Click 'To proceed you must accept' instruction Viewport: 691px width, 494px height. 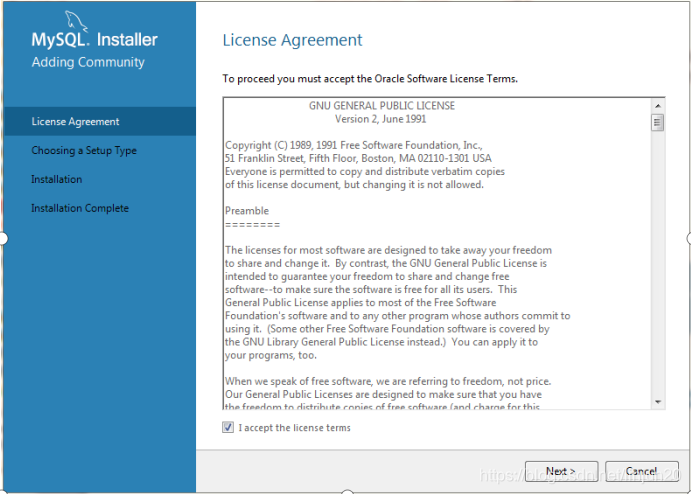370,79
